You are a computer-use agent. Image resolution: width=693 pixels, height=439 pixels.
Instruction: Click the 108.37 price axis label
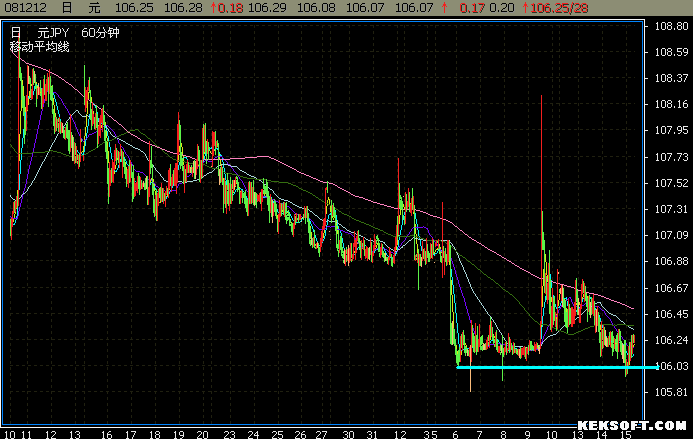(671, 78)
